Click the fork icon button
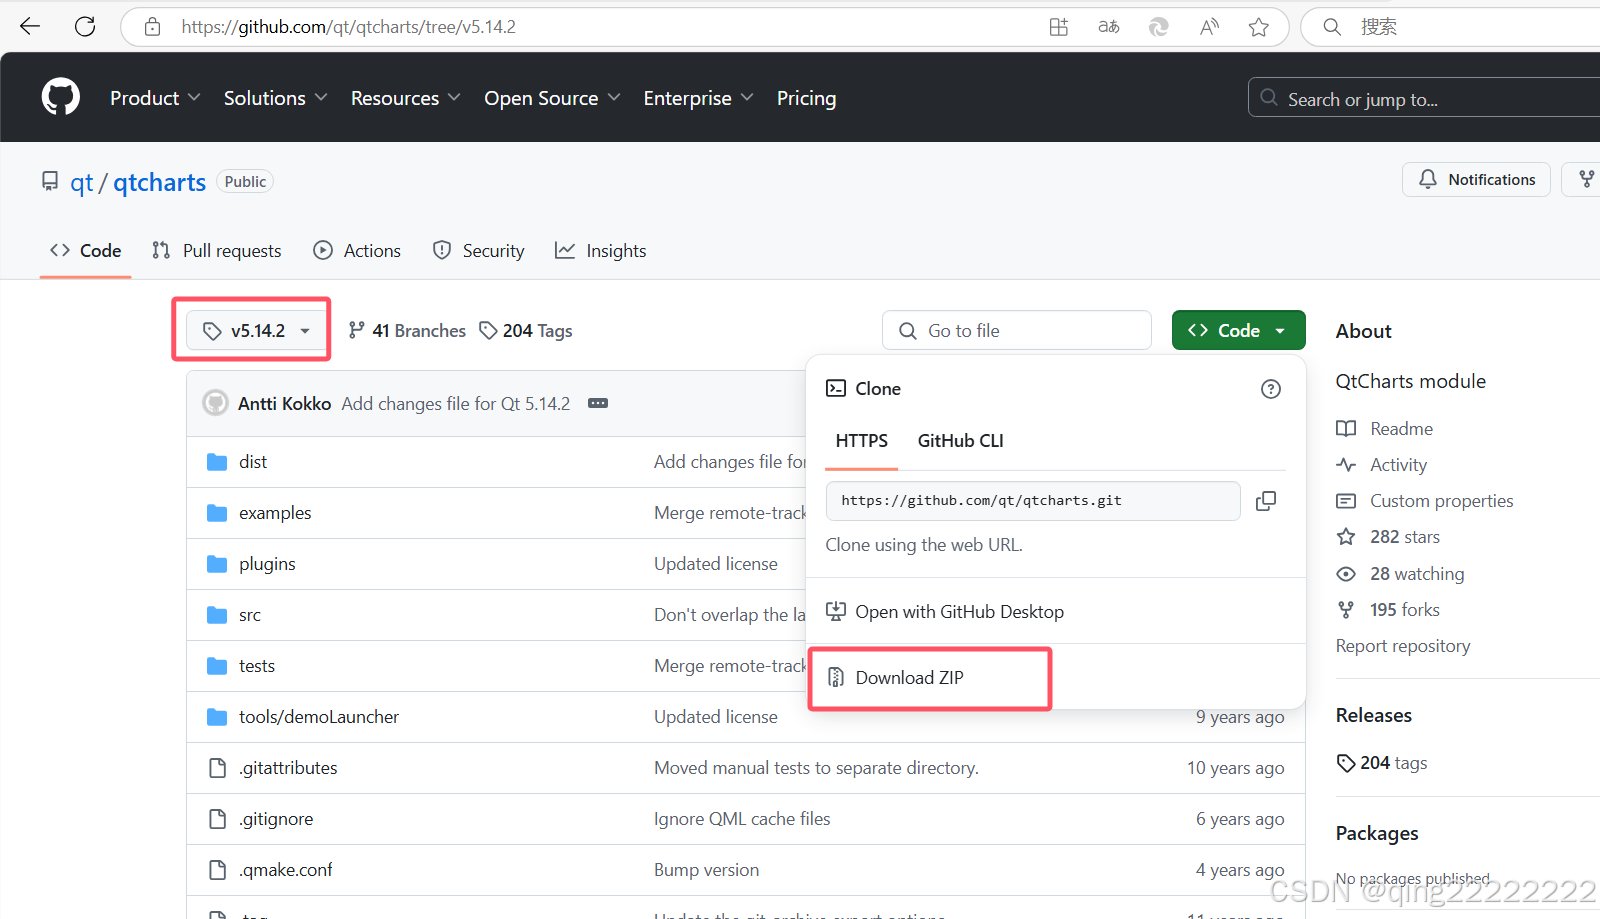 pyautogui.click(x=1586, y=180)
